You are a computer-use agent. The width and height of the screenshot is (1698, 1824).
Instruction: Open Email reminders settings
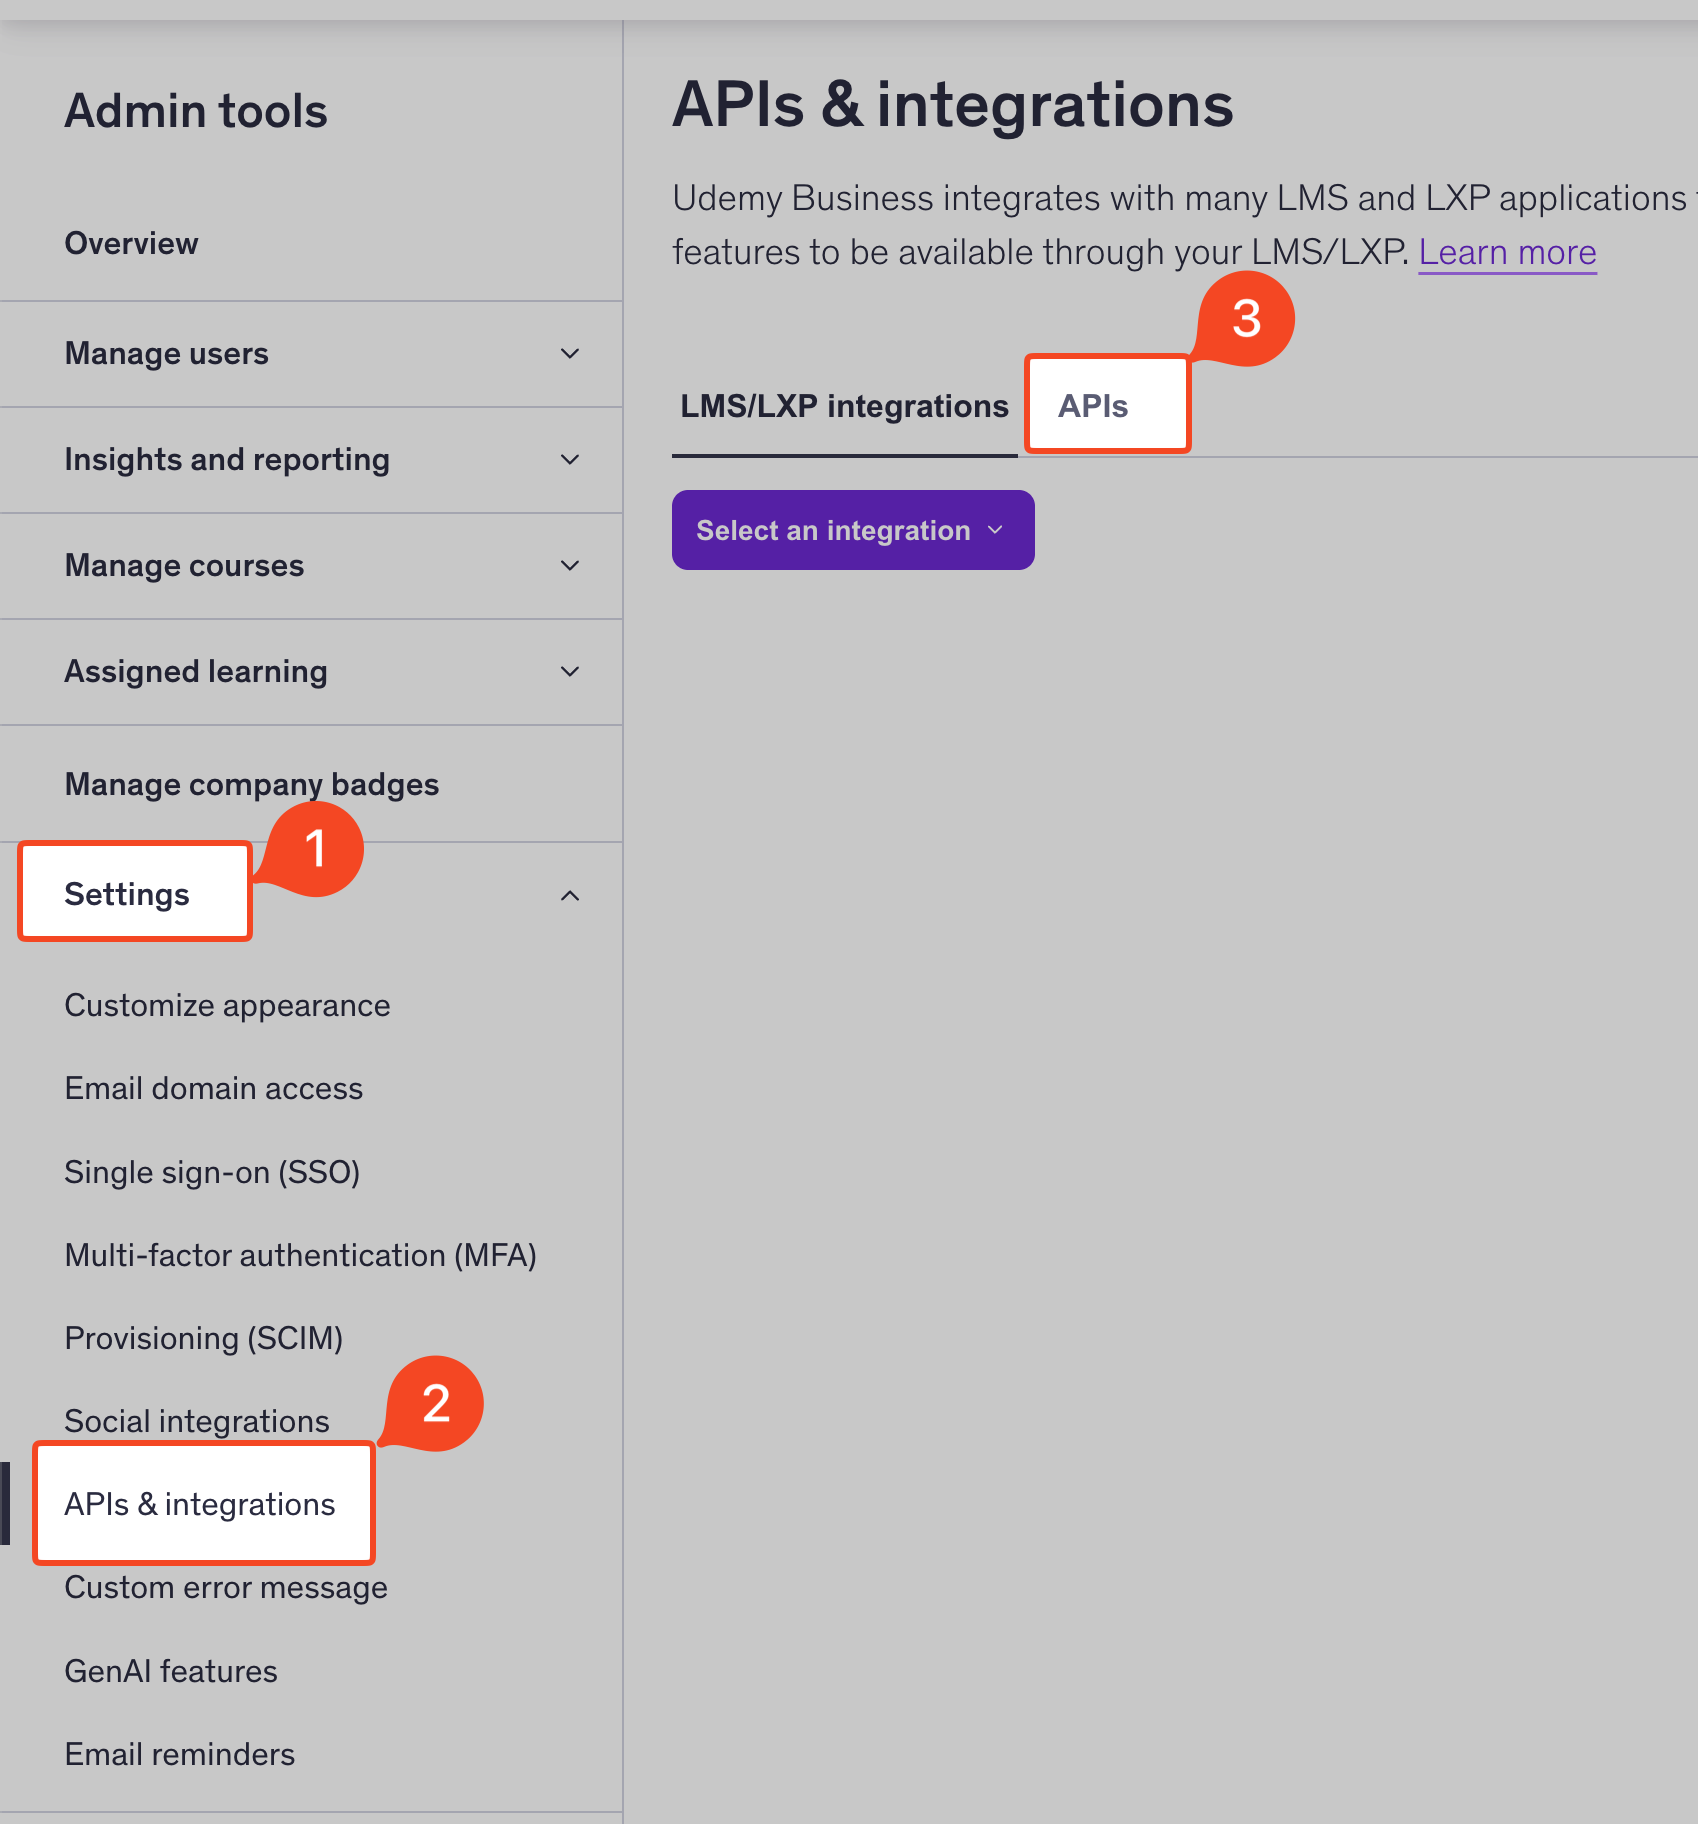pyautogui.click(x=179, y=1754)
